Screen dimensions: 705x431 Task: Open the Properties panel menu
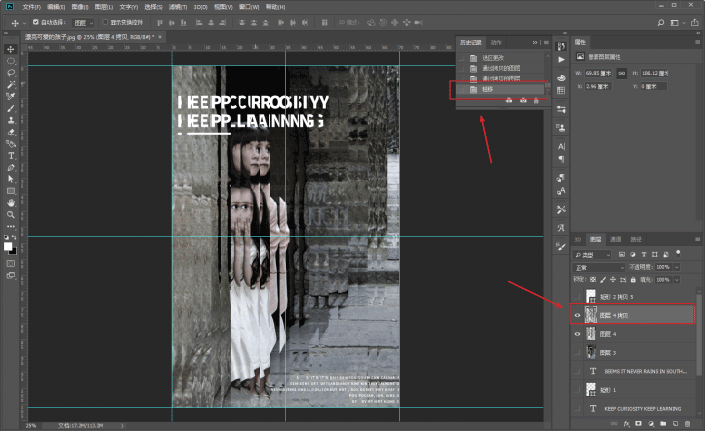pos(697,42)
